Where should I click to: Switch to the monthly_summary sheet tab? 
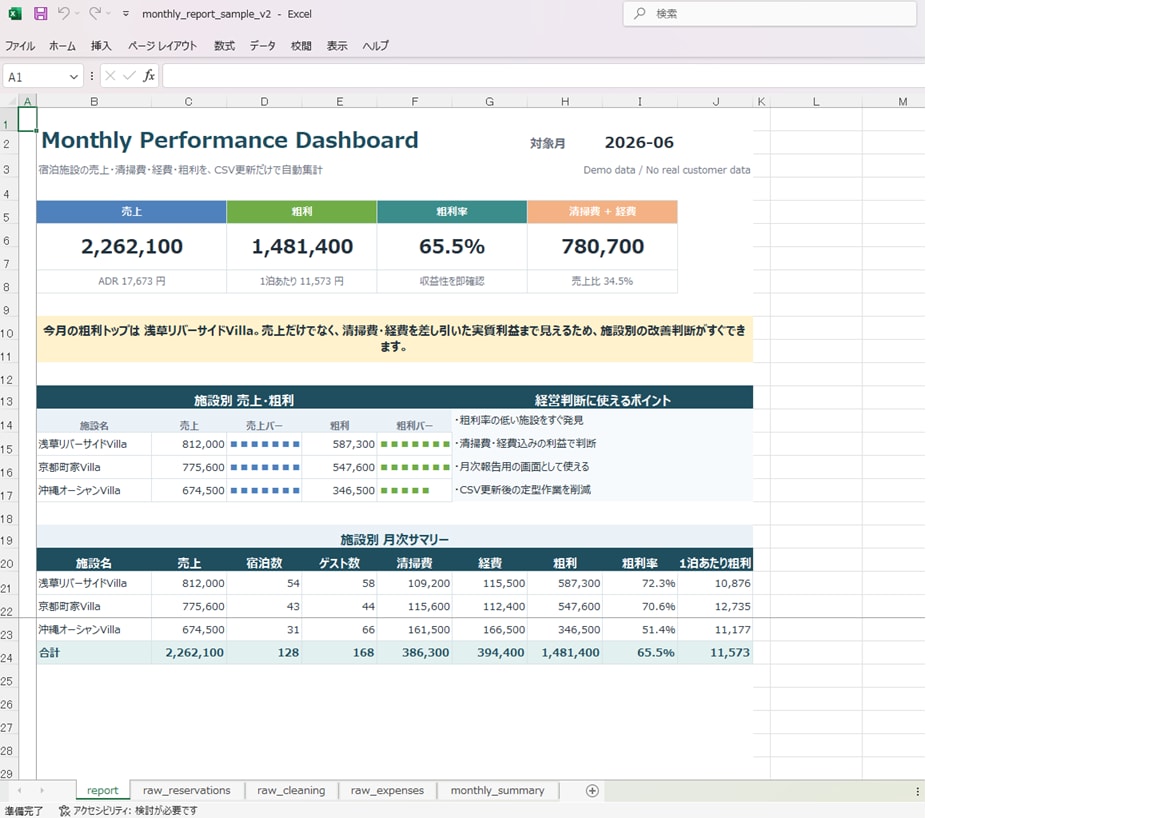click(x=497, y=790)
